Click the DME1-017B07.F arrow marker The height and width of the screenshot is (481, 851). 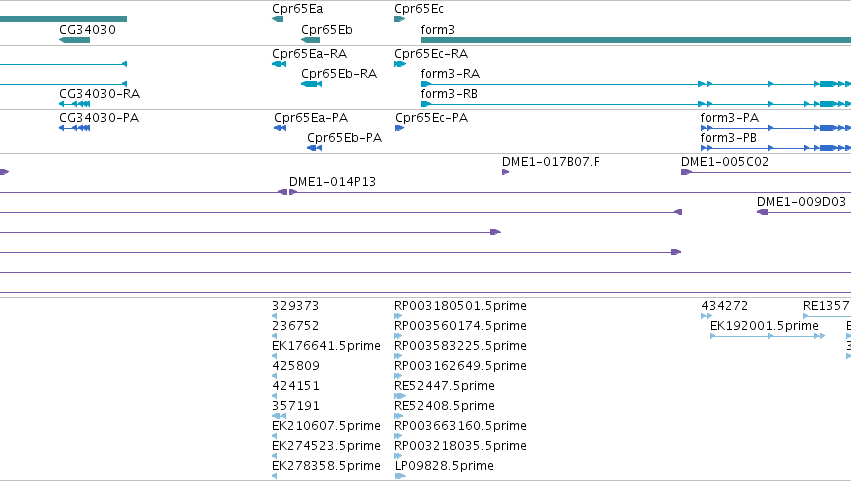tap(505, 172)
